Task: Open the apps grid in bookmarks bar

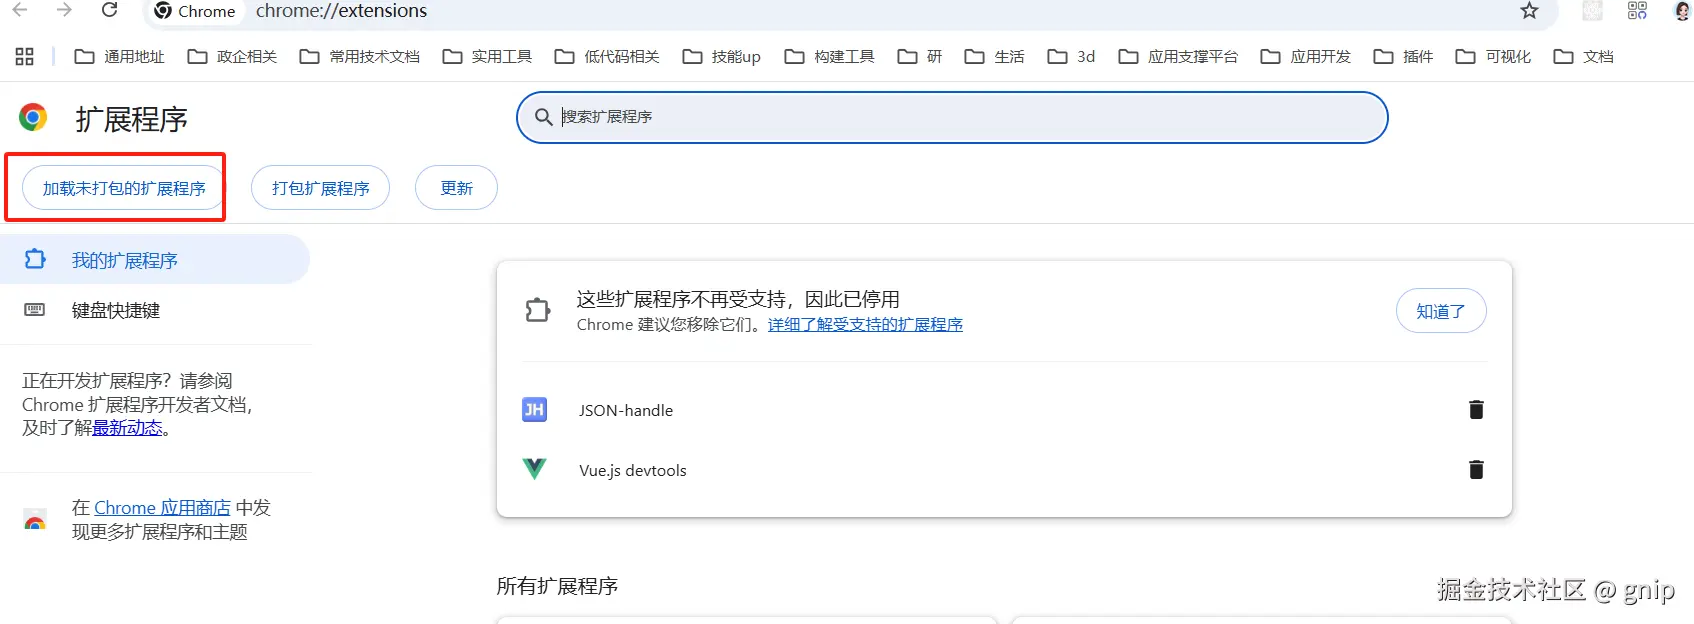Action: 25,57
